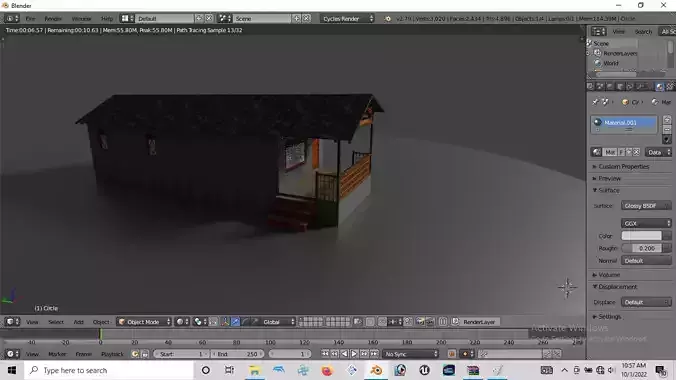The height and width of the screenshot is (380, 676).
Task: Open the Displacement Default dropdown
Action: tap(646, 302)
